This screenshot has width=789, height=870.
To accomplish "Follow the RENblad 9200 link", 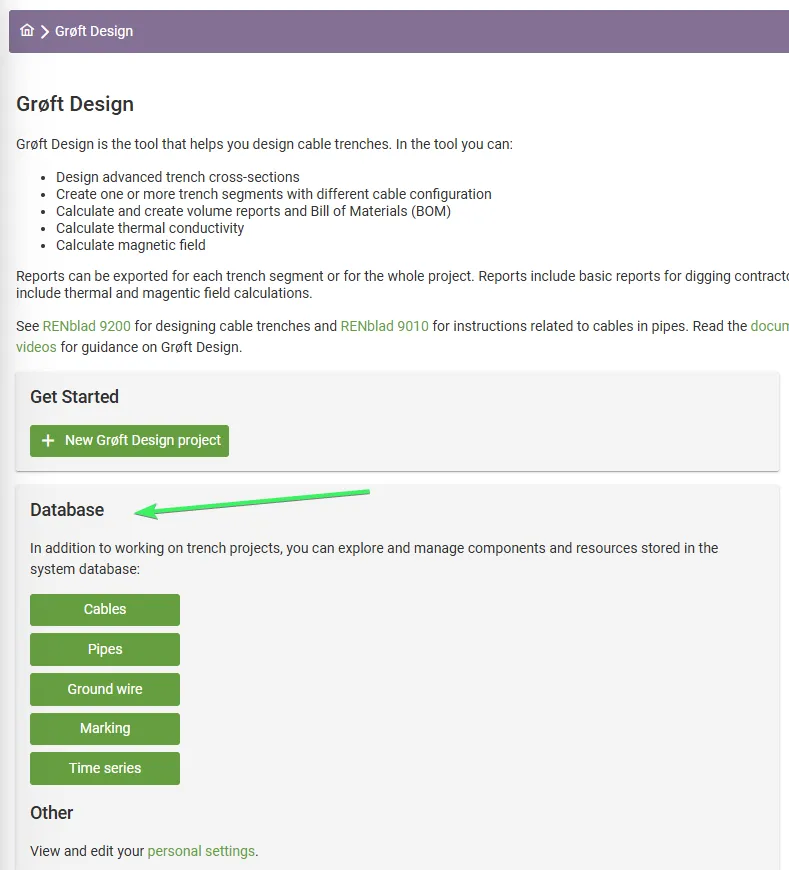I will click(87, 326).
